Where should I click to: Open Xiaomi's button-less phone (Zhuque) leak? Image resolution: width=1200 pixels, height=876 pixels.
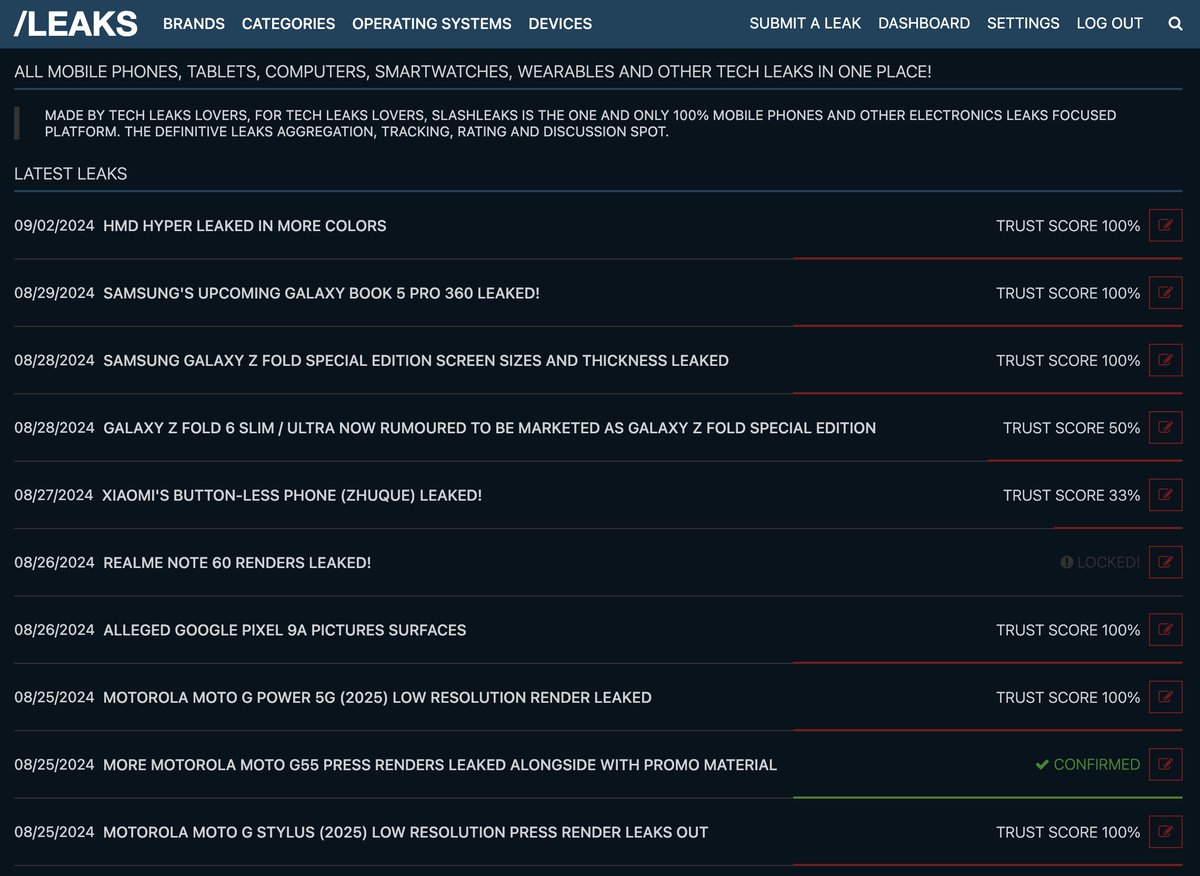tap(292, 495)
